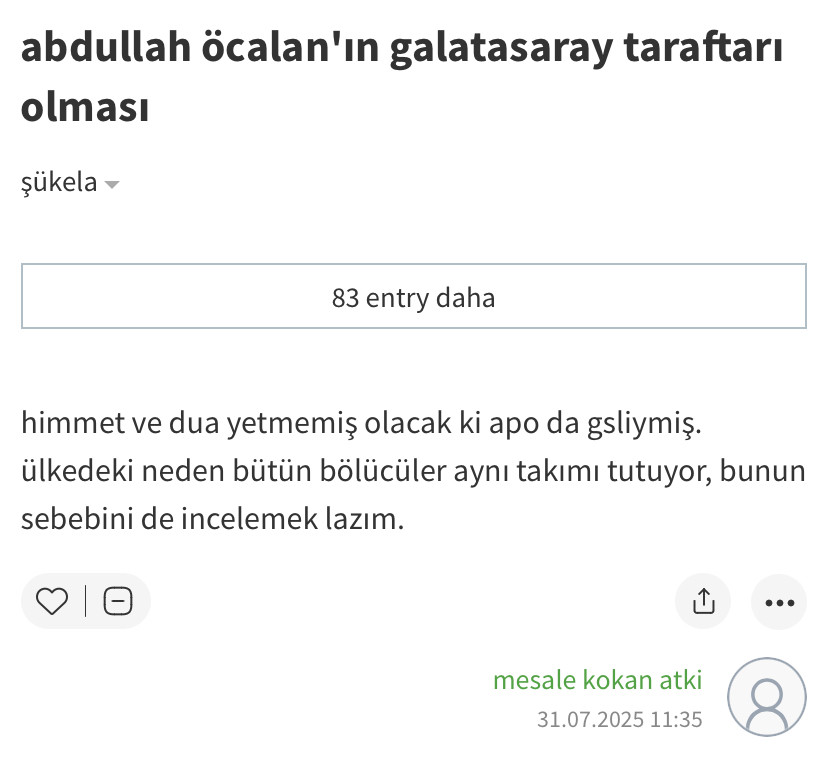The image size is (828, 765).
Task: Load 83 entry daha
Action: coord(413,297)
